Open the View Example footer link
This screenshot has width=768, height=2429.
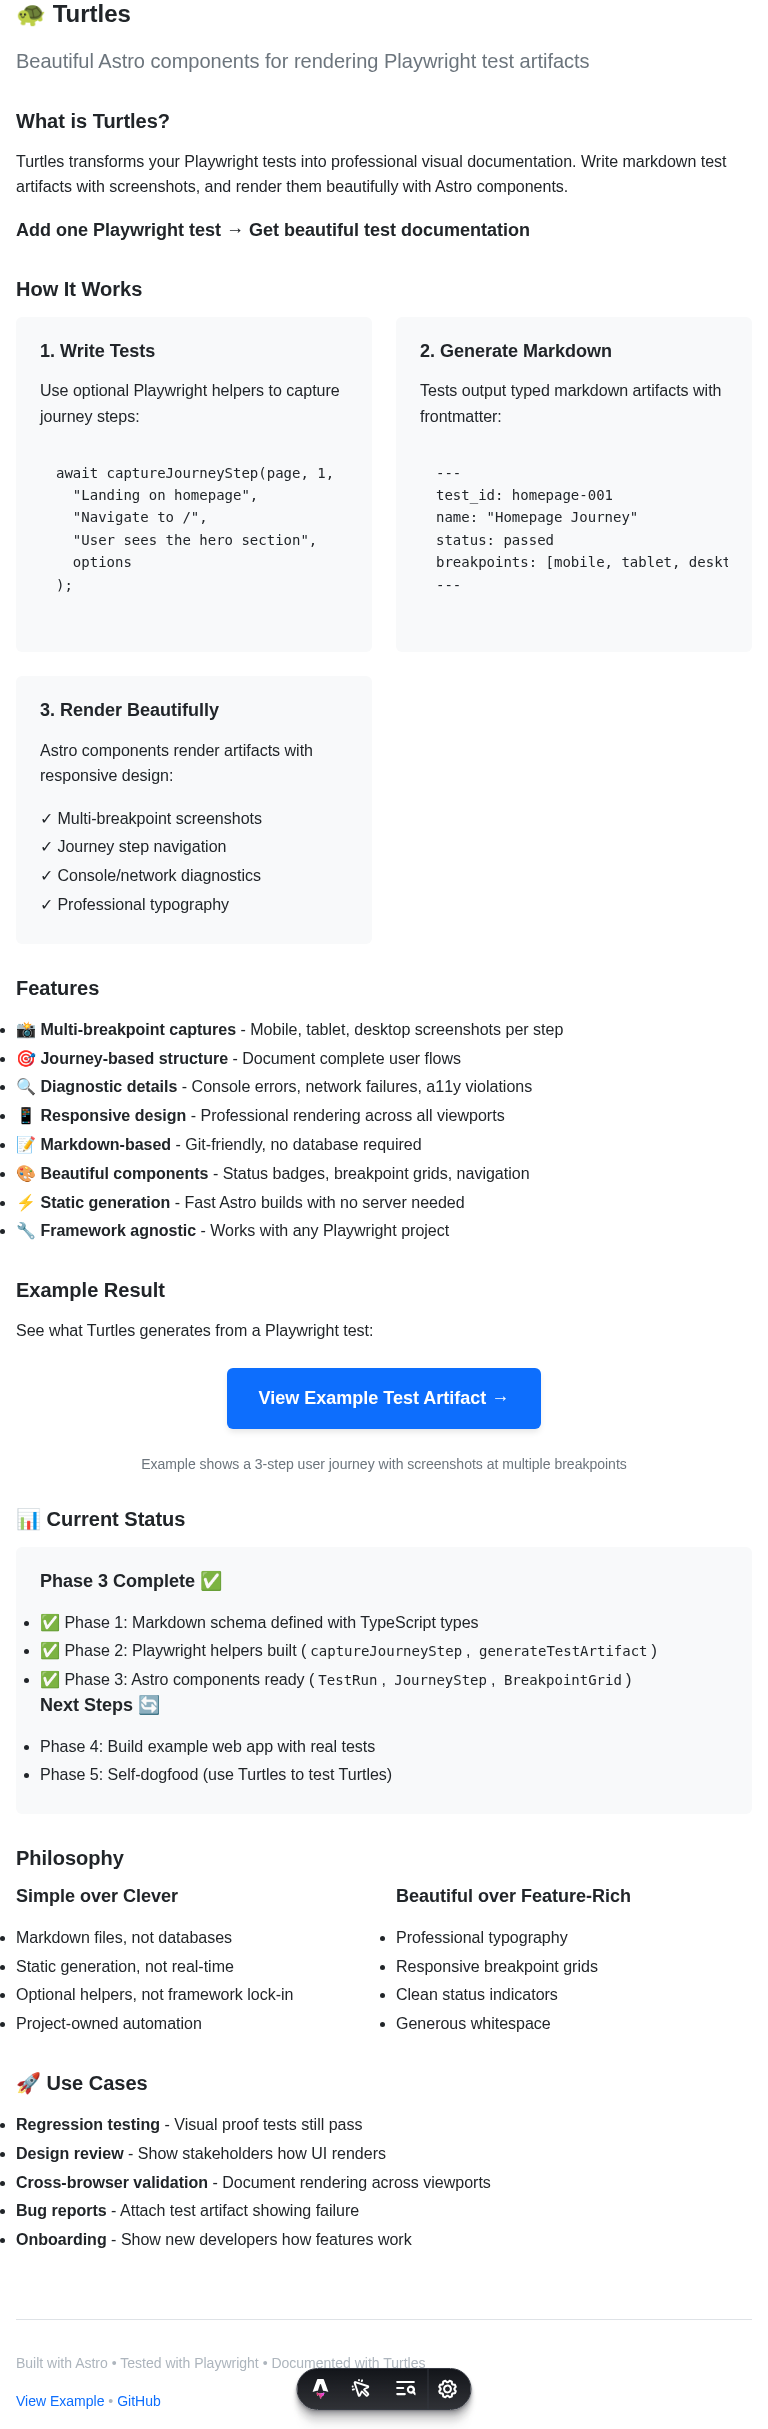tap(60, 2401)
